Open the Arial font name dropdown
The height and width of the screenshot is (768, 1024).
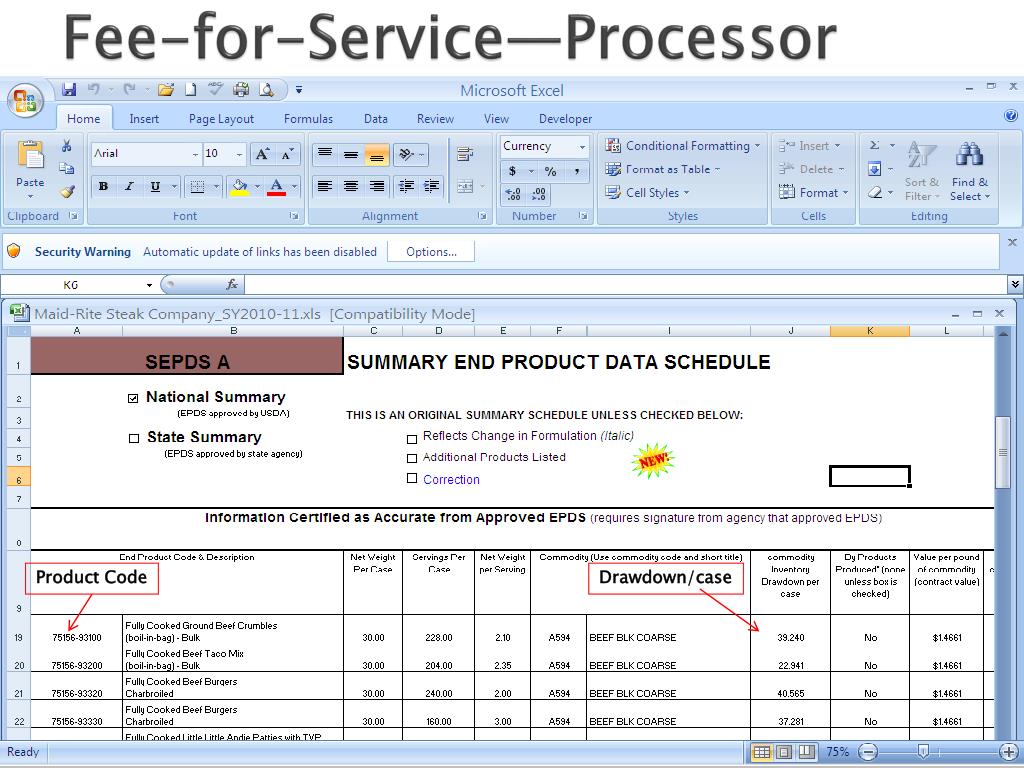pos(195,154)
